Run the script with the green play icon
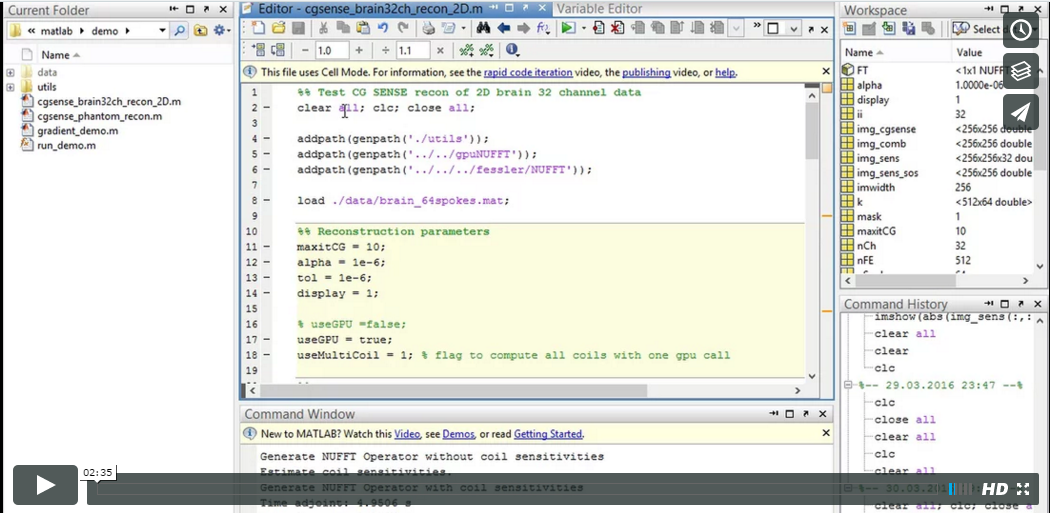Screen dimensions: 1050x513 (568, 28)
